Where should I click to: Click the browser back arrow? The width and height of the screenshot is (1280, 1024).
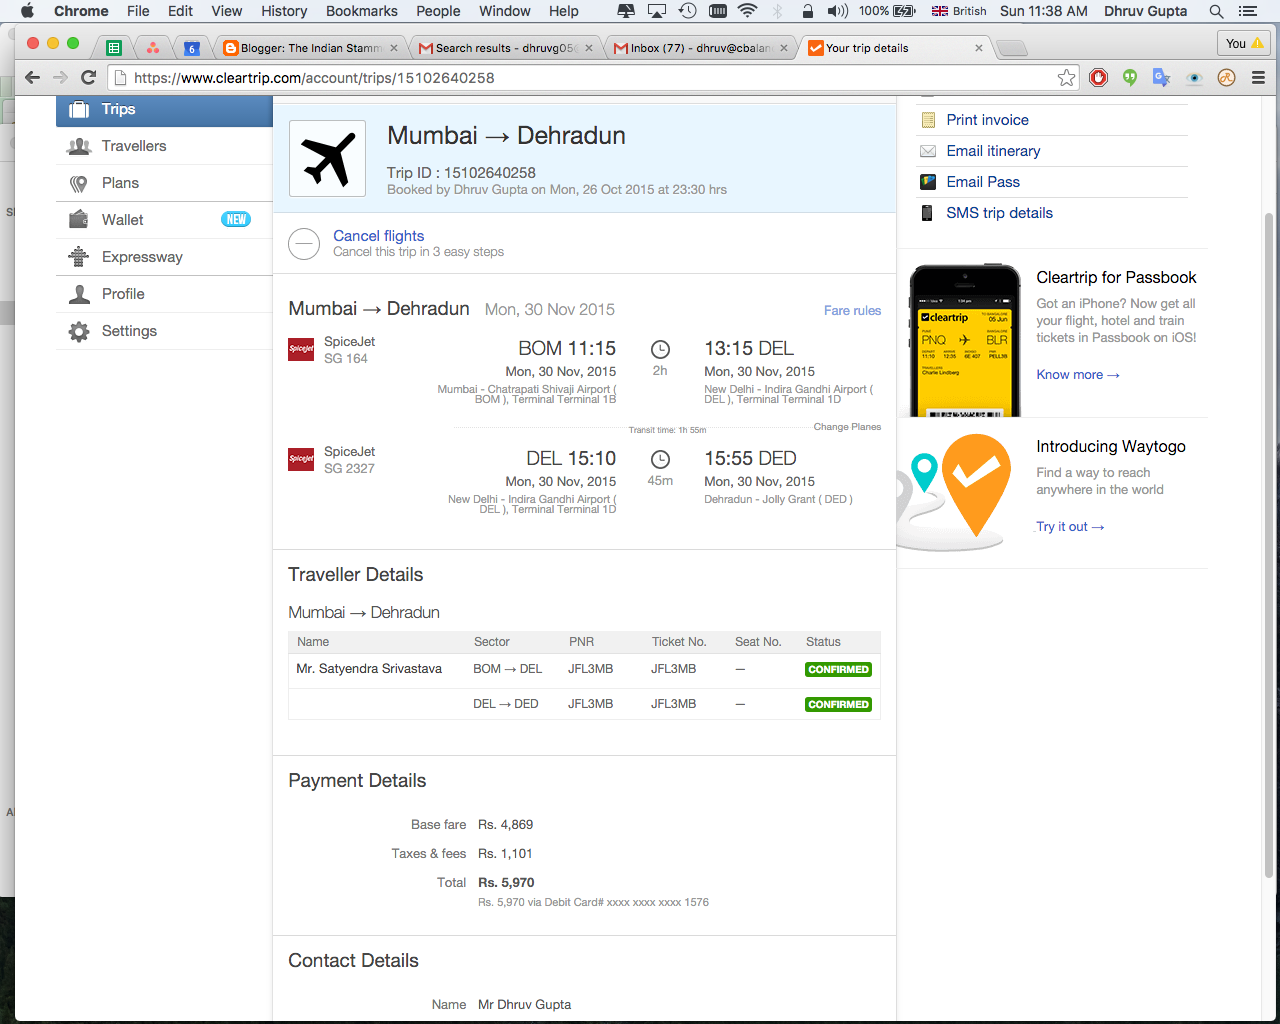click(32, 78)
